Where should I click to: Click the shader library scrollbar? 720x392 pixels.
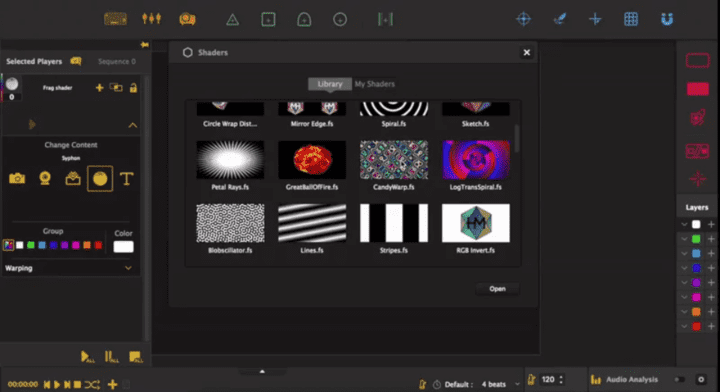(x=517, y=138)
